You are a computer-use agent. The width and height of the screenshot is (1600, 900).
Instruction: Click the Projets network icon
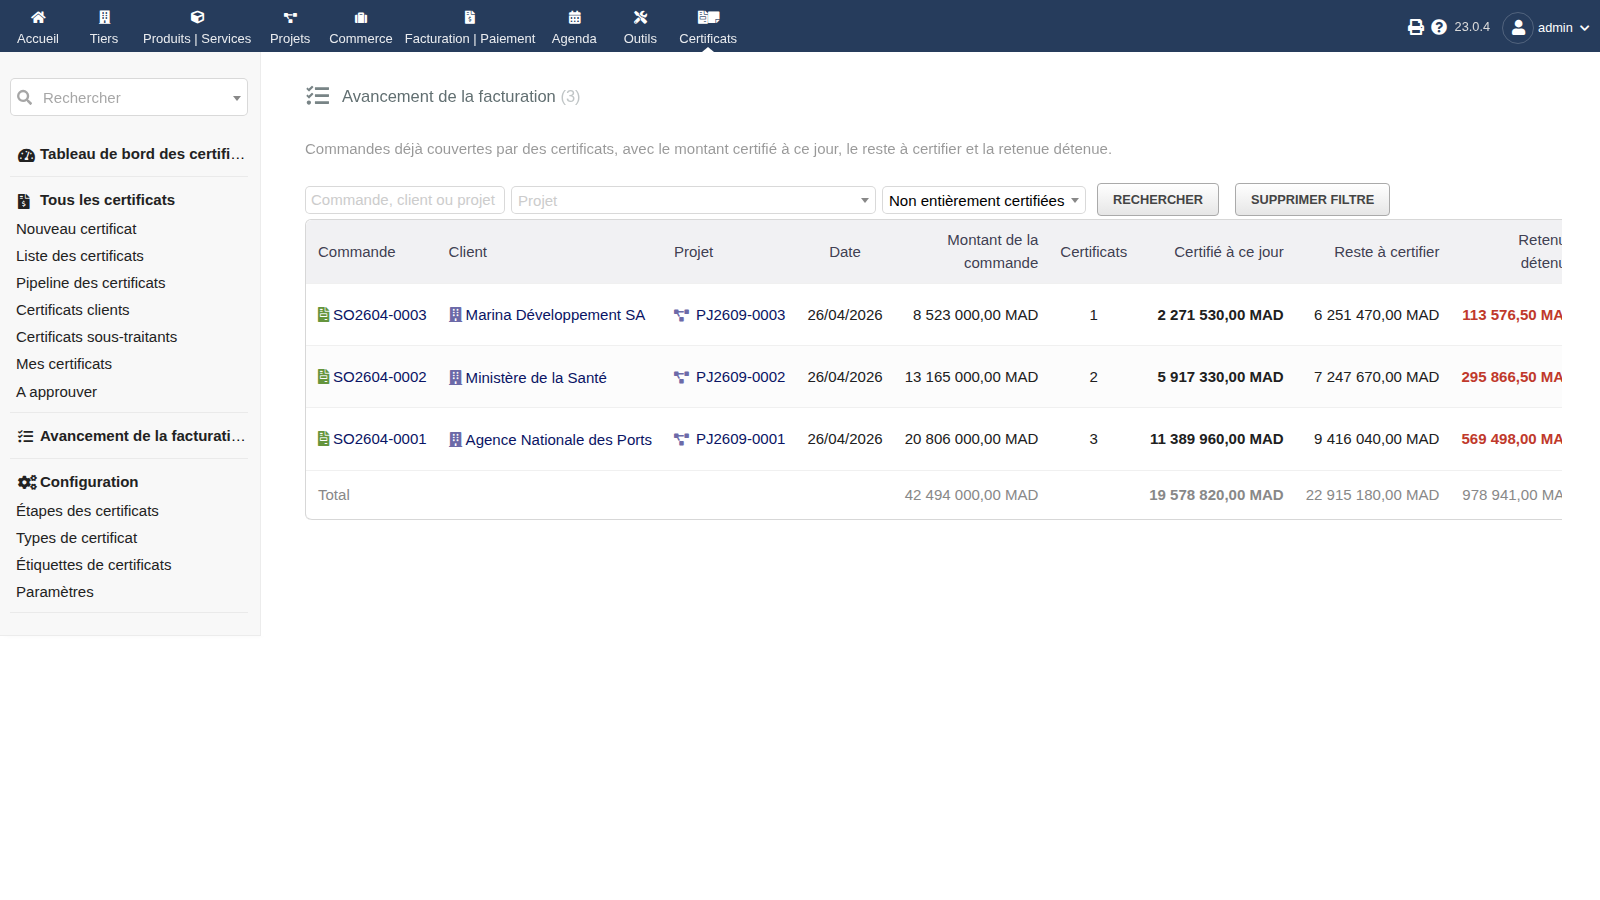(x=290, y=17)
